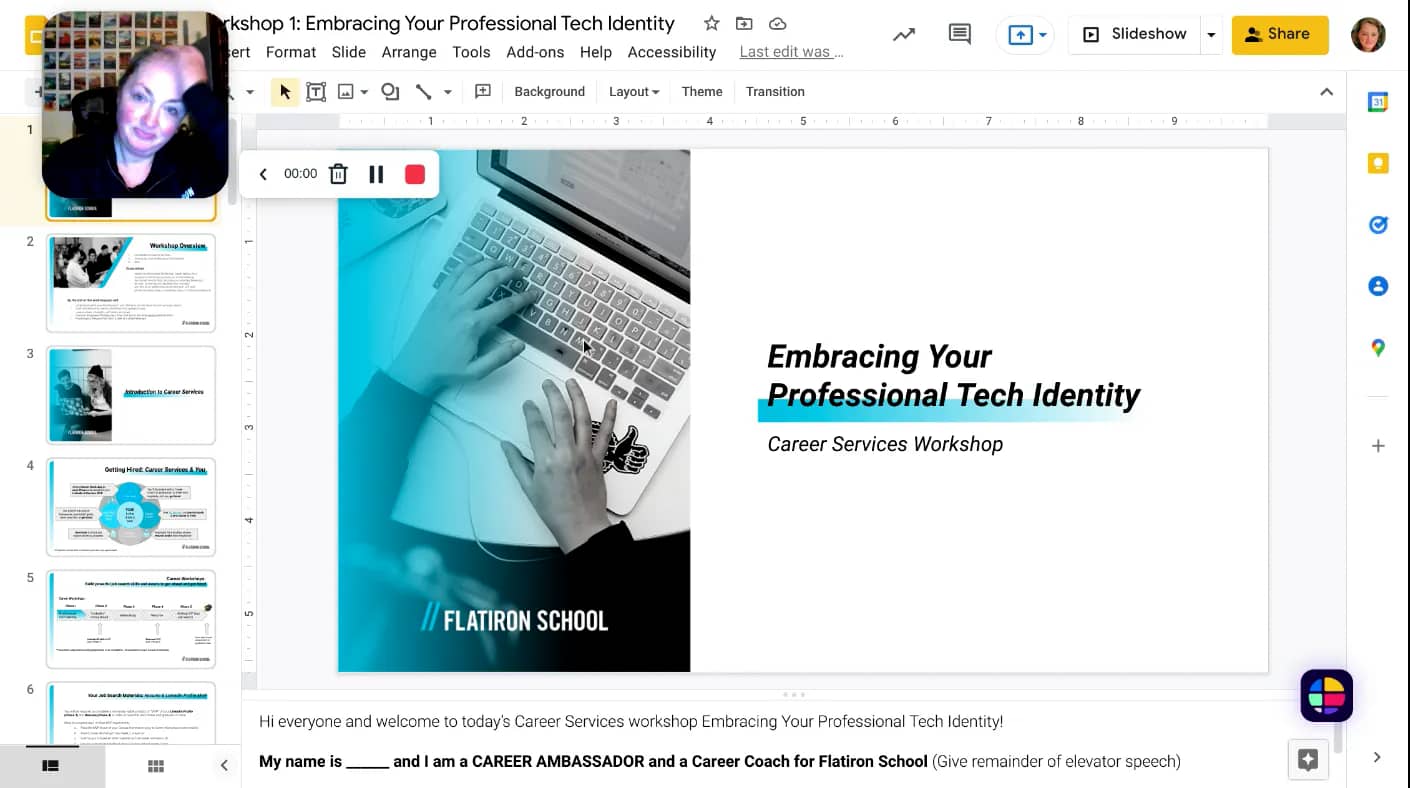Open the line type dropdown arrow

tap(447, 92)
